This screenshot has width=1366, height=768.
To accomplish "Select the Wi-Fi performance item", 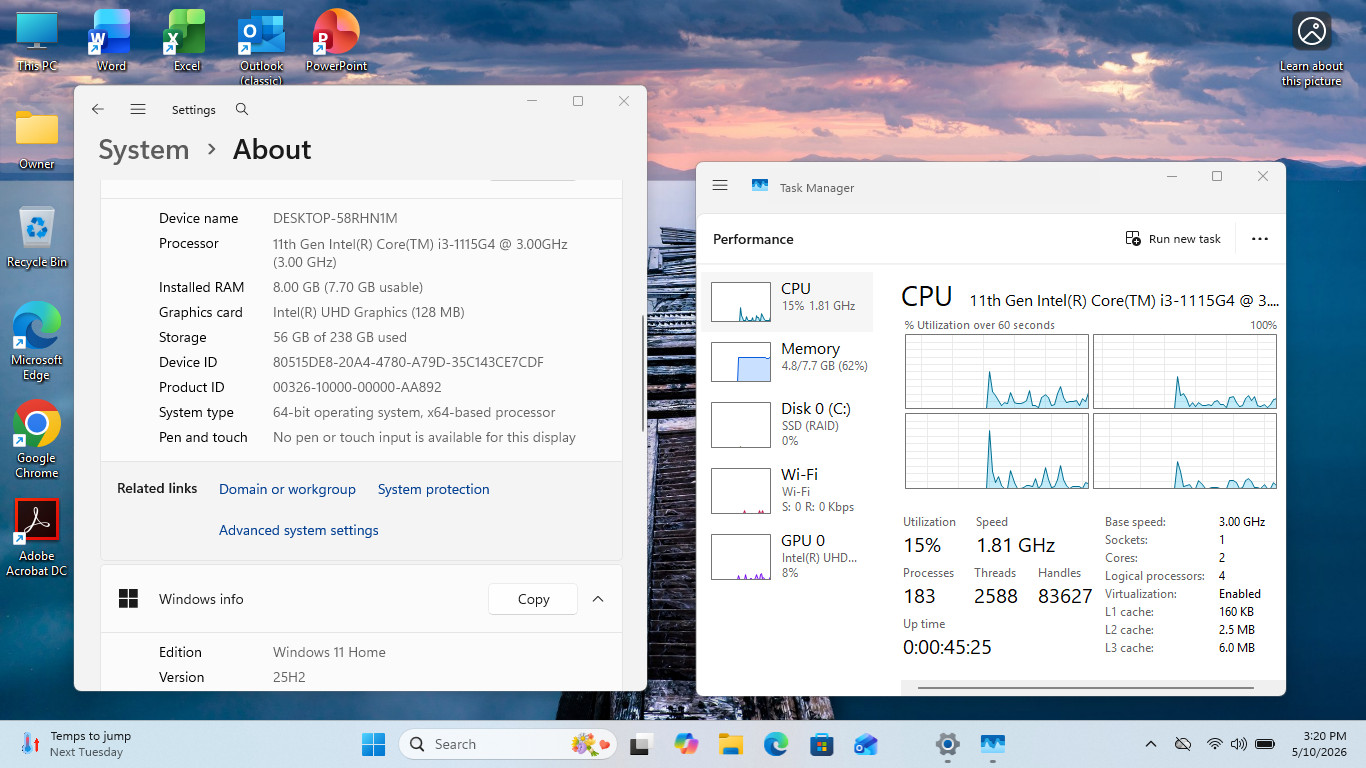I will (787, 490).
